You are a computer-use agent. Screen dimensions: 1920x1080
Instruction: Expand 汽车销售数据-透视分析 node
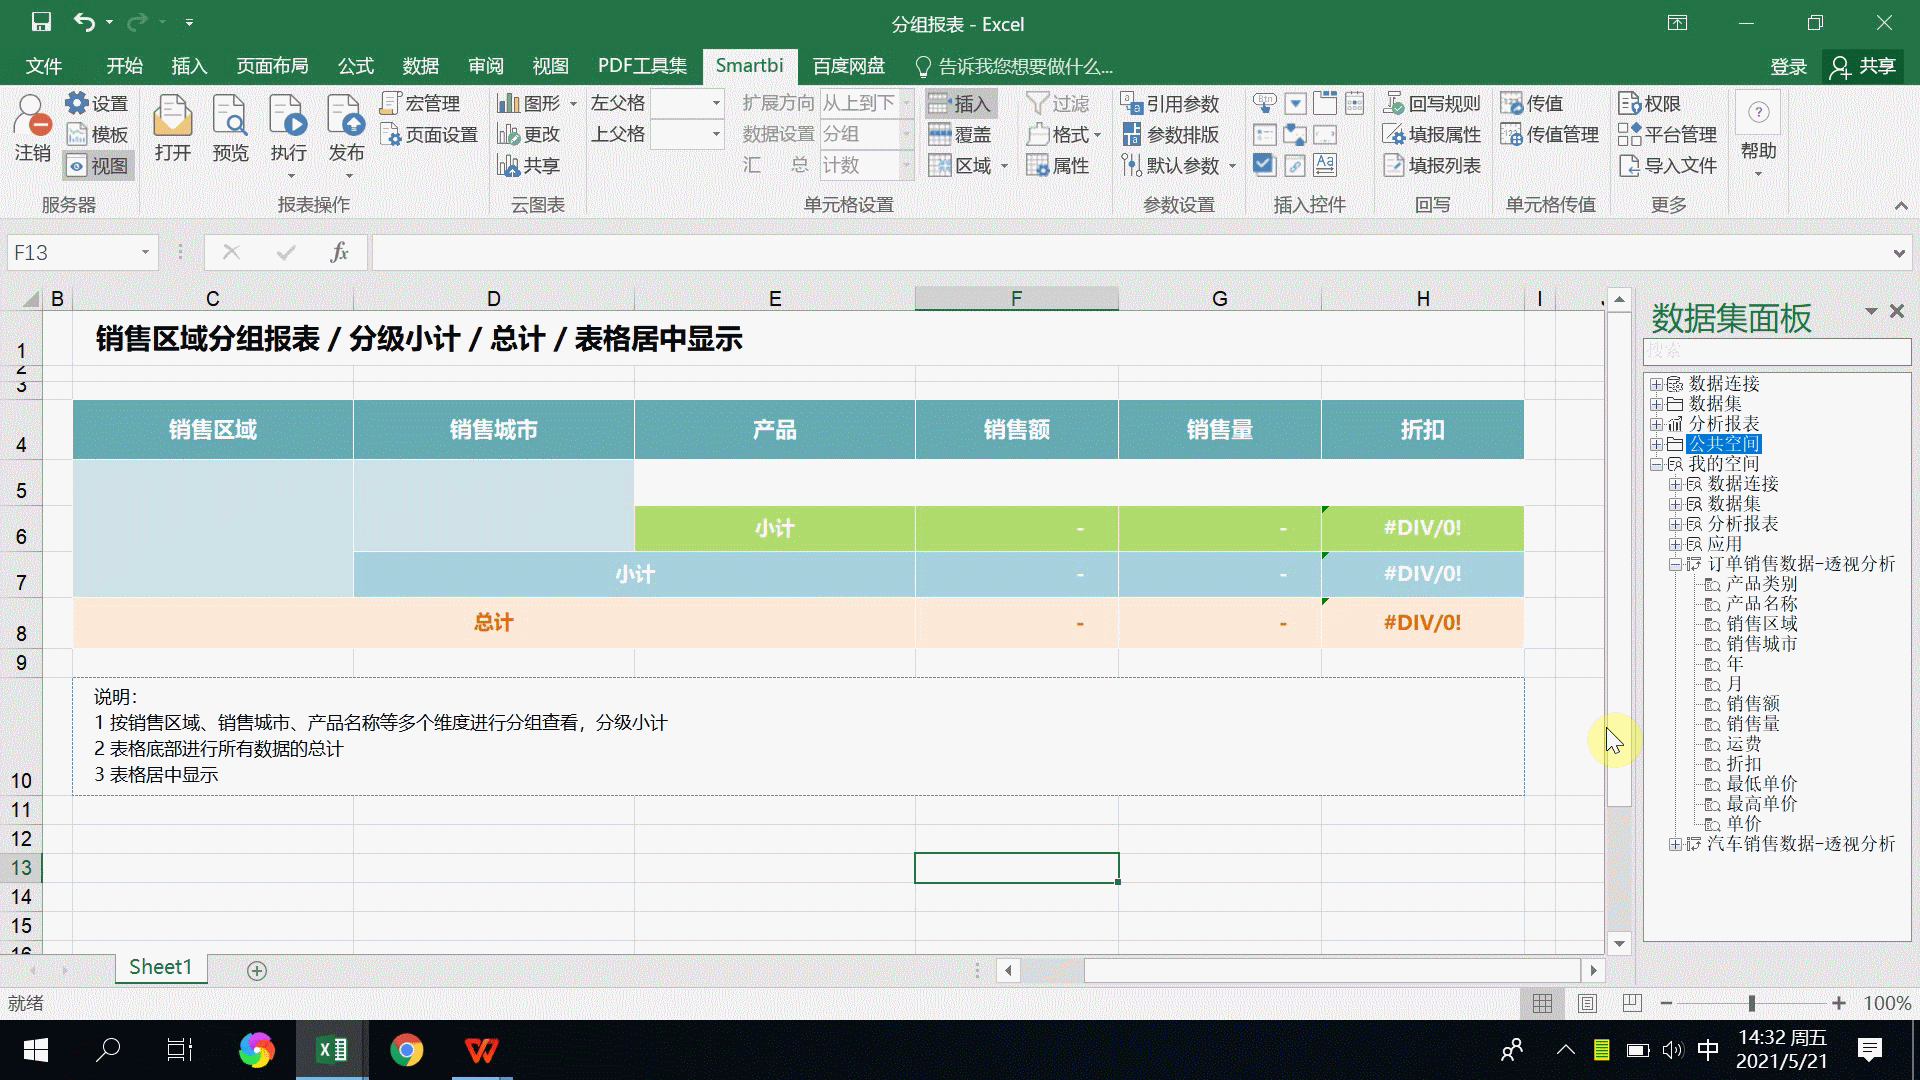pos(1675,844)
